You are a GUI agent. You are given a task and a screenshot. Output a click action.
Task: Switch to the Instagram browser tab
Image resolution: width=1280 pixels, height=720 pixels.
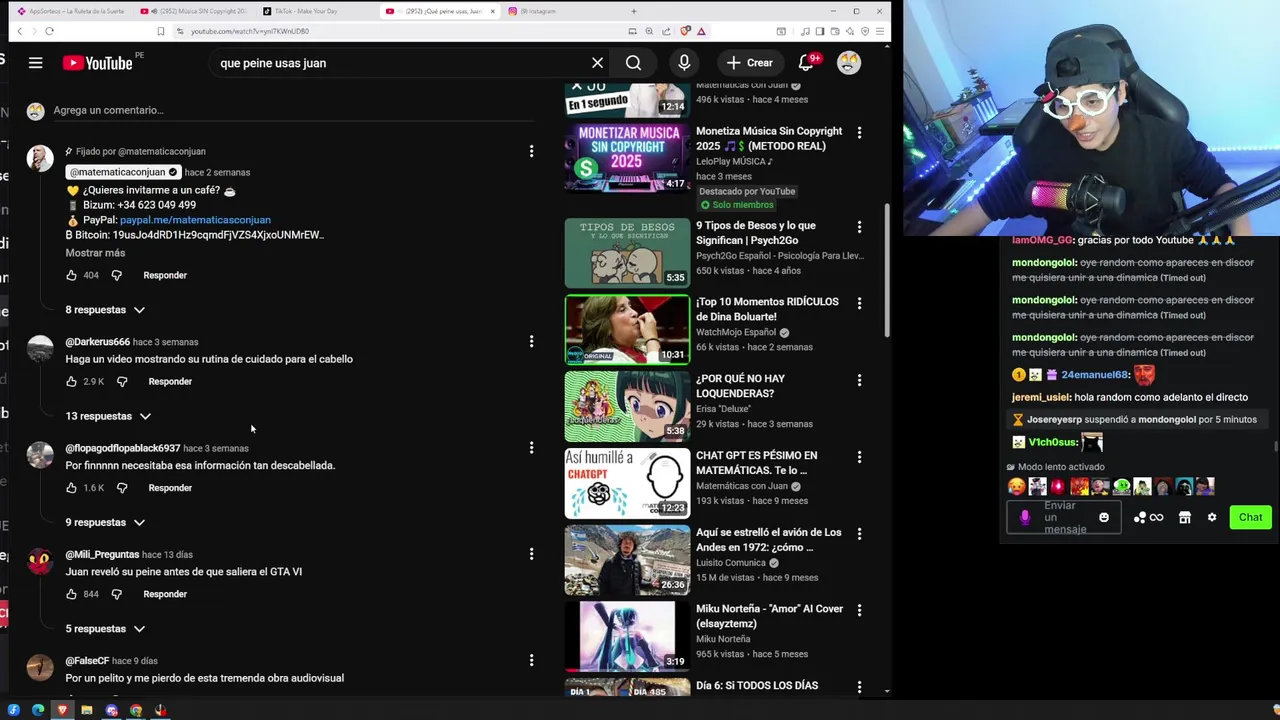click(x=560, y=11)
